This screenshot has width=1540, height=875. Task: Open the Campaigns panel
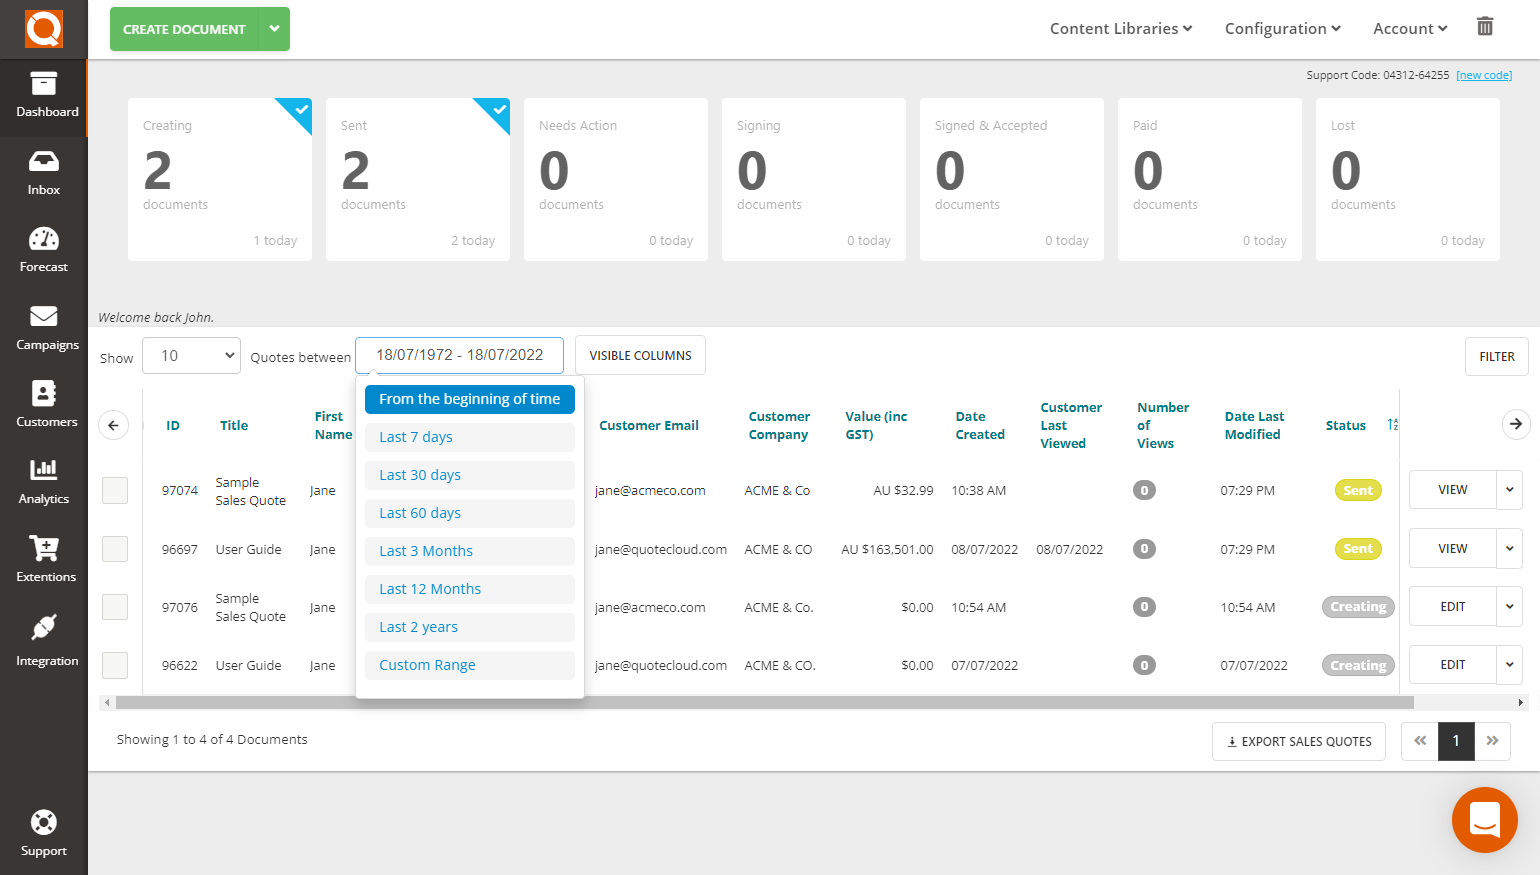(x=43, y=327)
